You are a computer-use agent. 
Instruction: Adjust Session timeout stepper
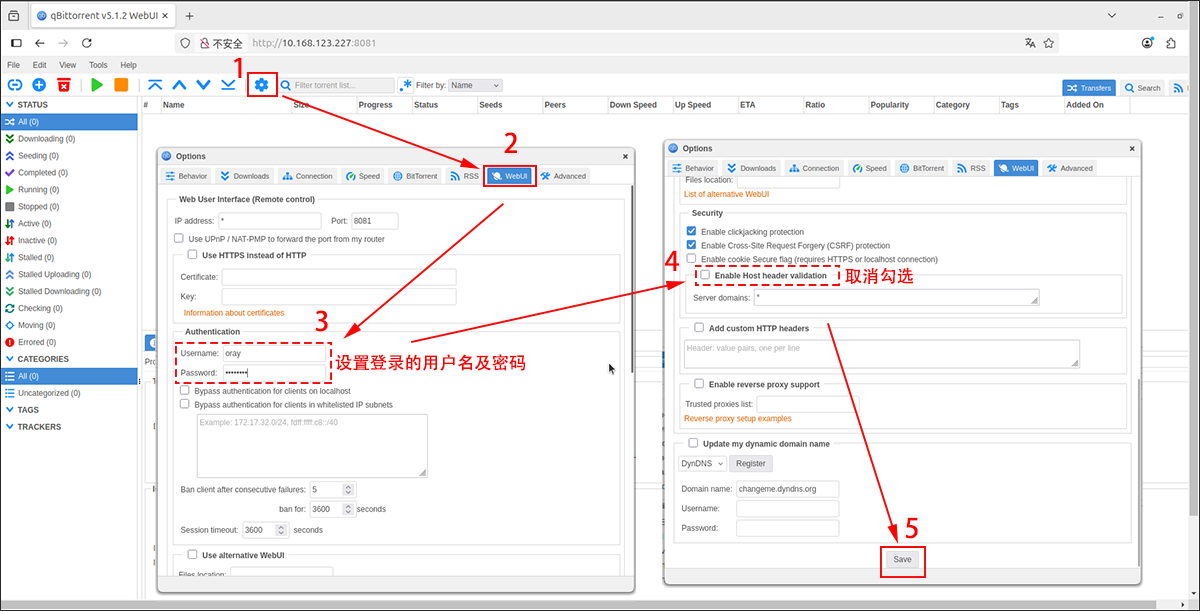click(x=281, y=530)
